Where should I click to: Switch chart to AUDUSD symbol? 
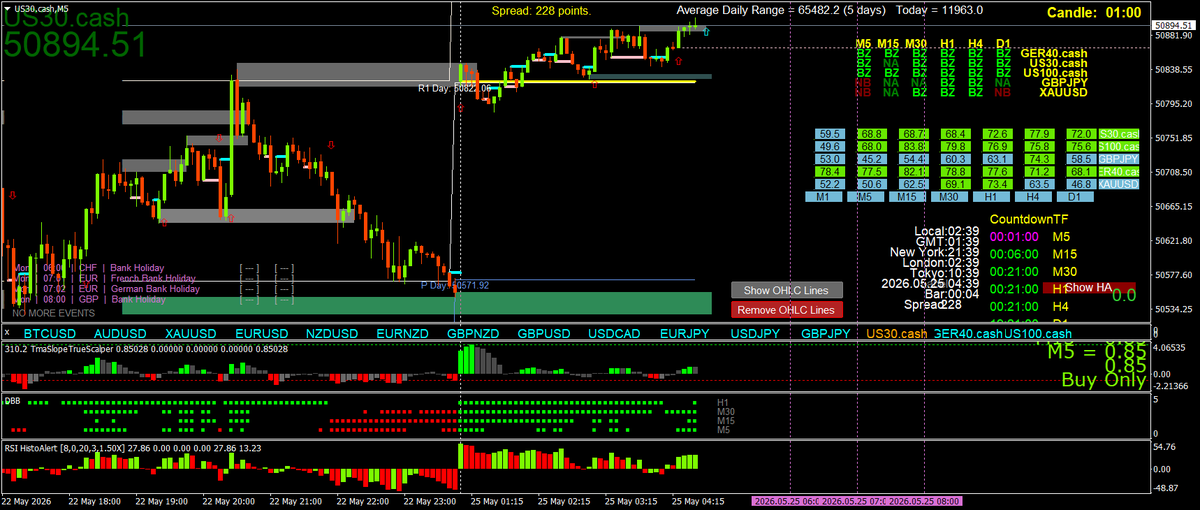(x=121, y=333)
